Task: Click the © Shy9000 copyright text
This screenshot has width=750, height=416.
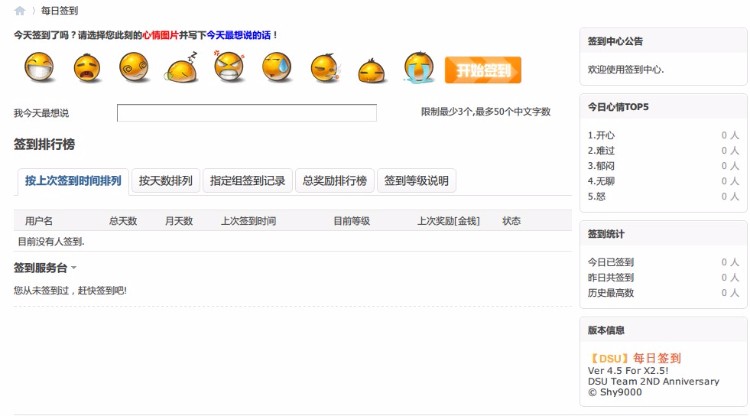Action: (x=615, y=392)
